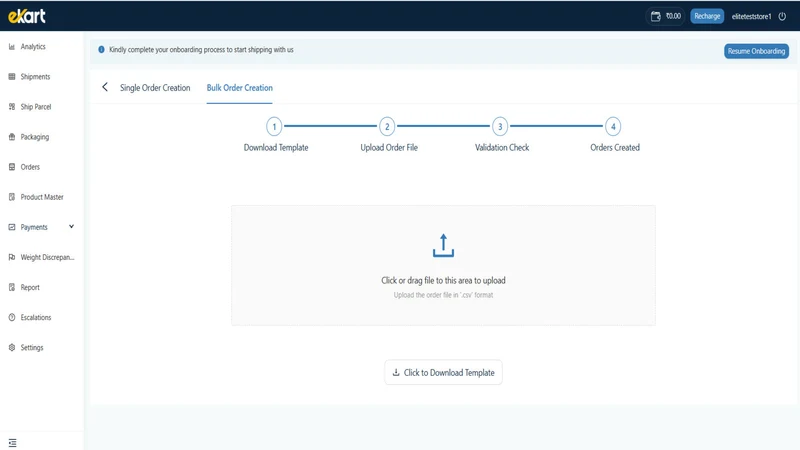
Task: Select the Ship Parcel icon
Action: click(12, 107)
